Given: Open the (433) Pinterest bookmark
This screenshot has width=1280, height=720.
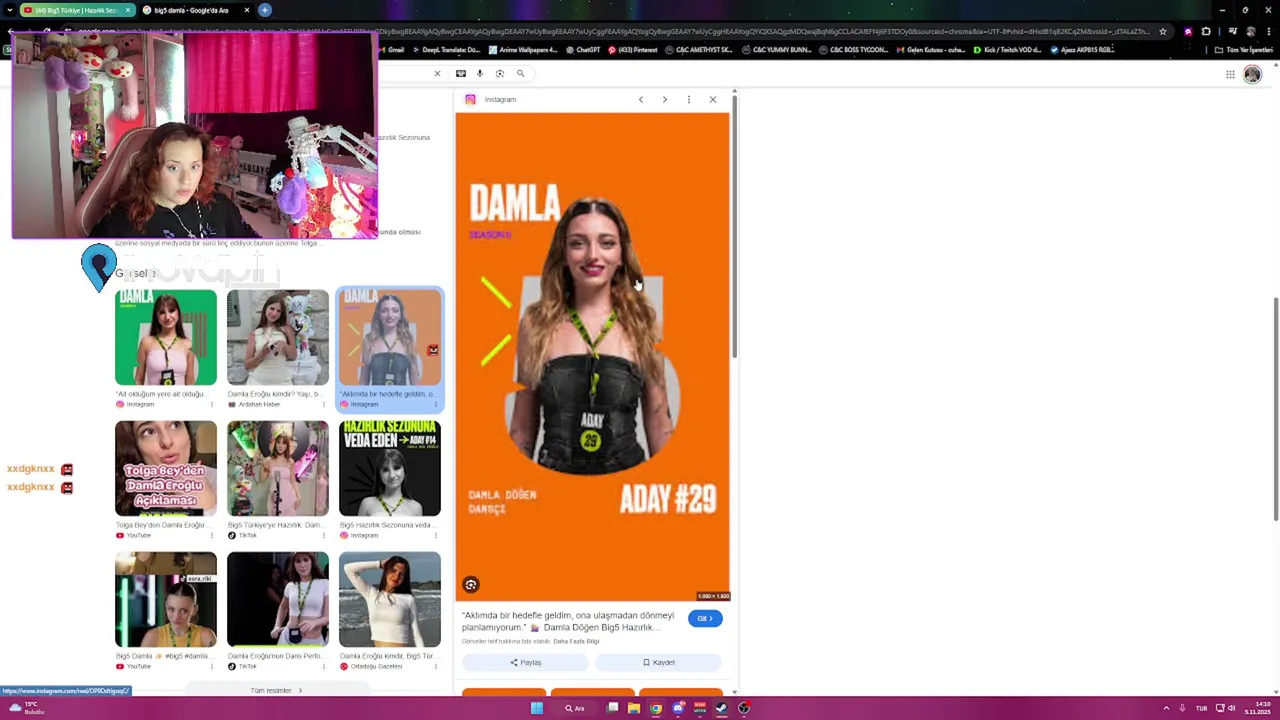Looking at the screenshot, I should click(632, 49).
